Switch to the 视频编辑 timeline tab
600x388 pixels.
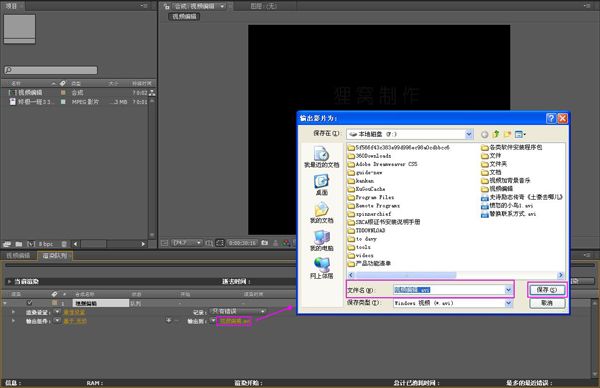point(18,256)
